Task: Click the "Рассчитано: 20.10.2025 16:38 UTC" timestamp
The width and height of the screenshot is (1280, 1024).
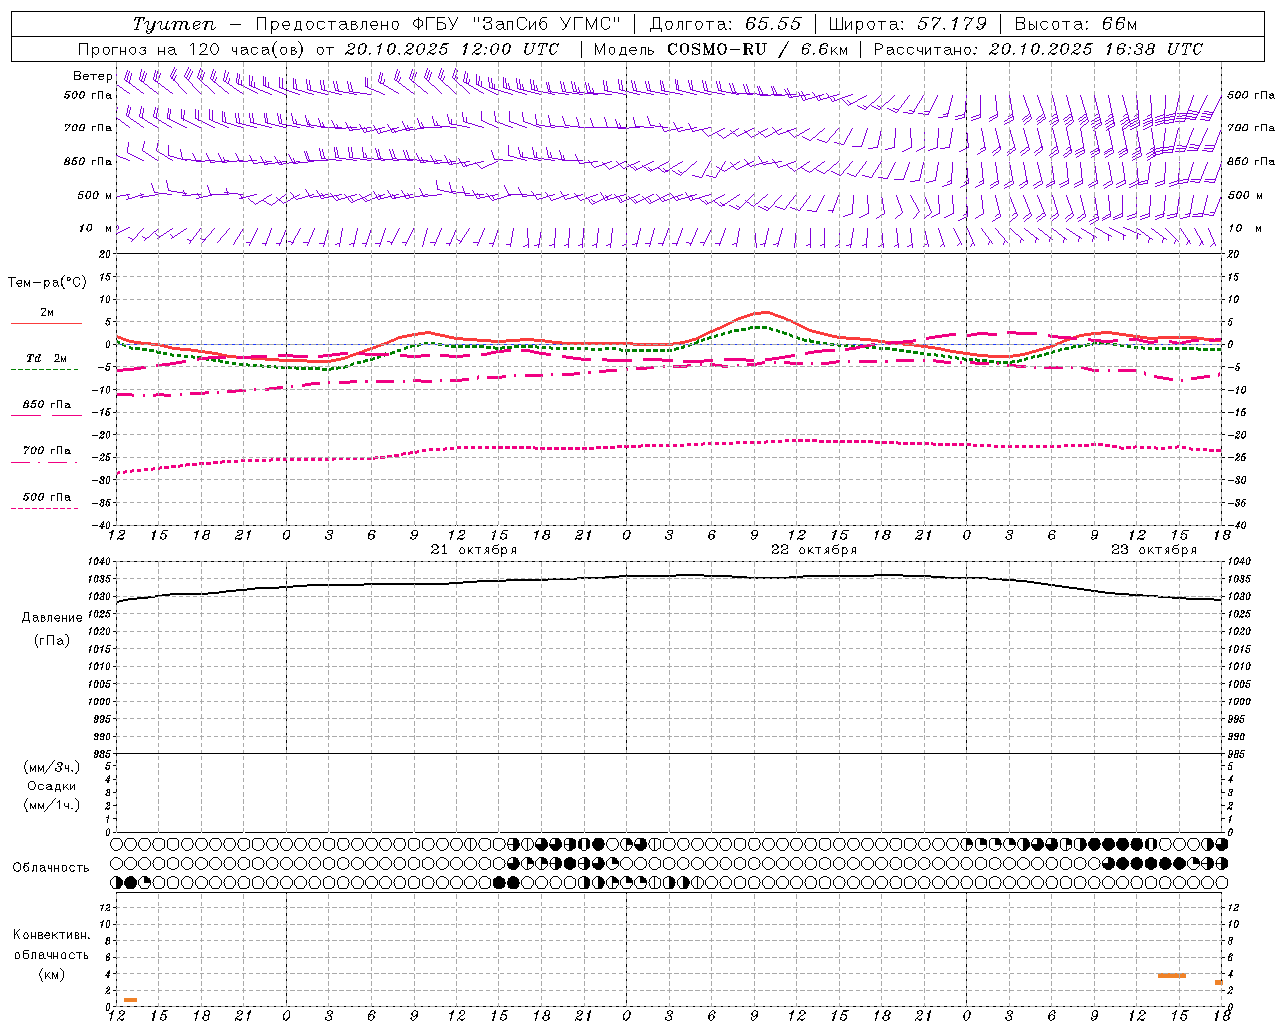Action: tap(1038, 49)
